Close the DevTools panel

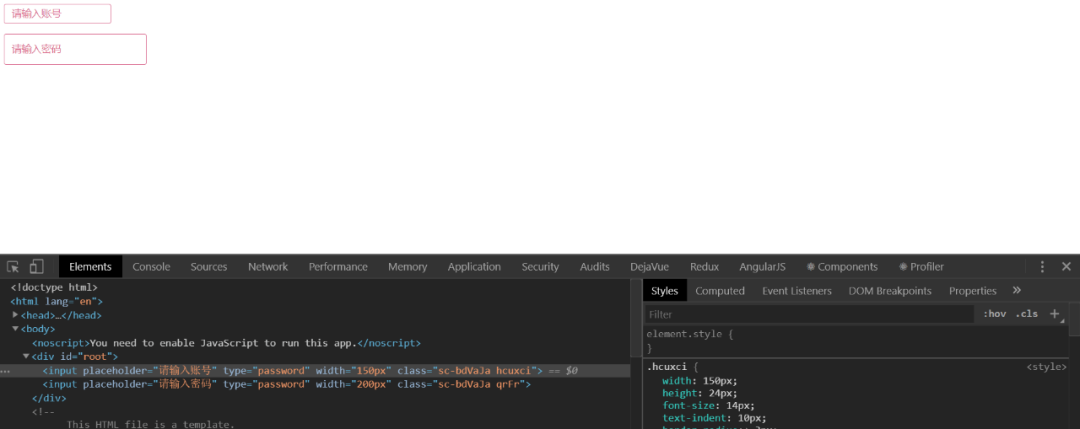[x=1066, y=266]
